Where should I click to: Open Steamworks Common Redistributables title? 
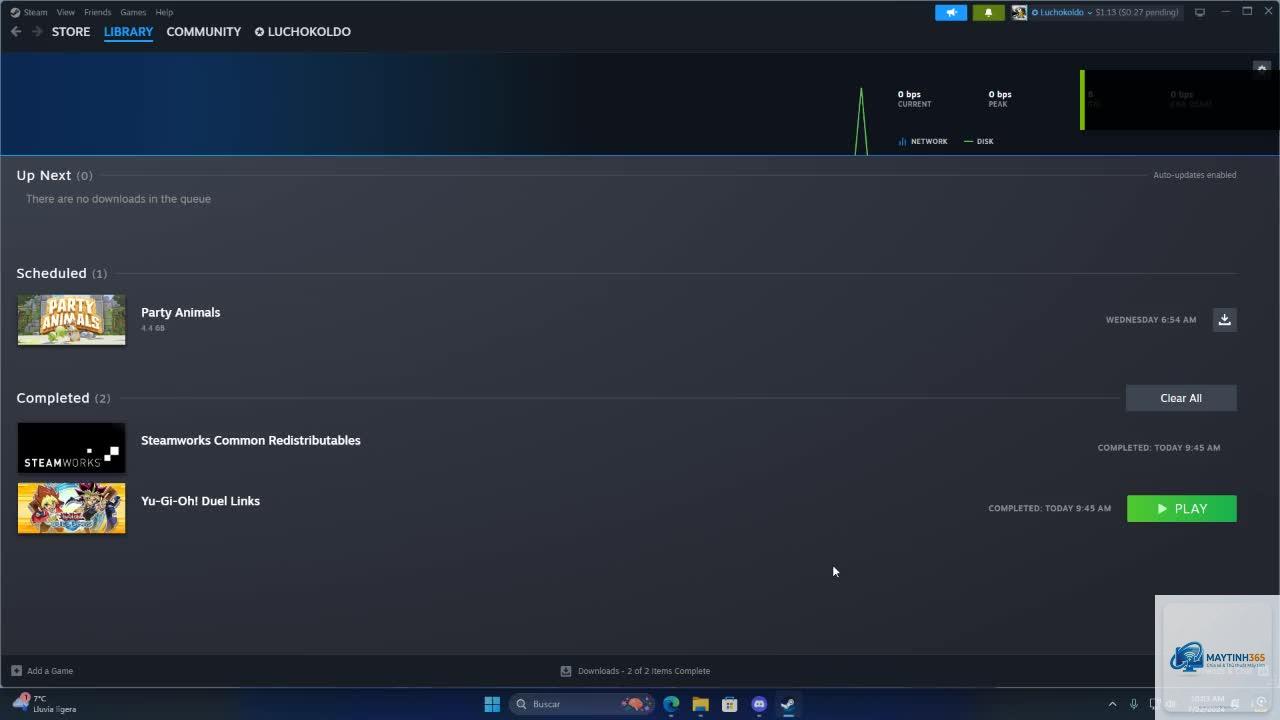click(251, 440)
